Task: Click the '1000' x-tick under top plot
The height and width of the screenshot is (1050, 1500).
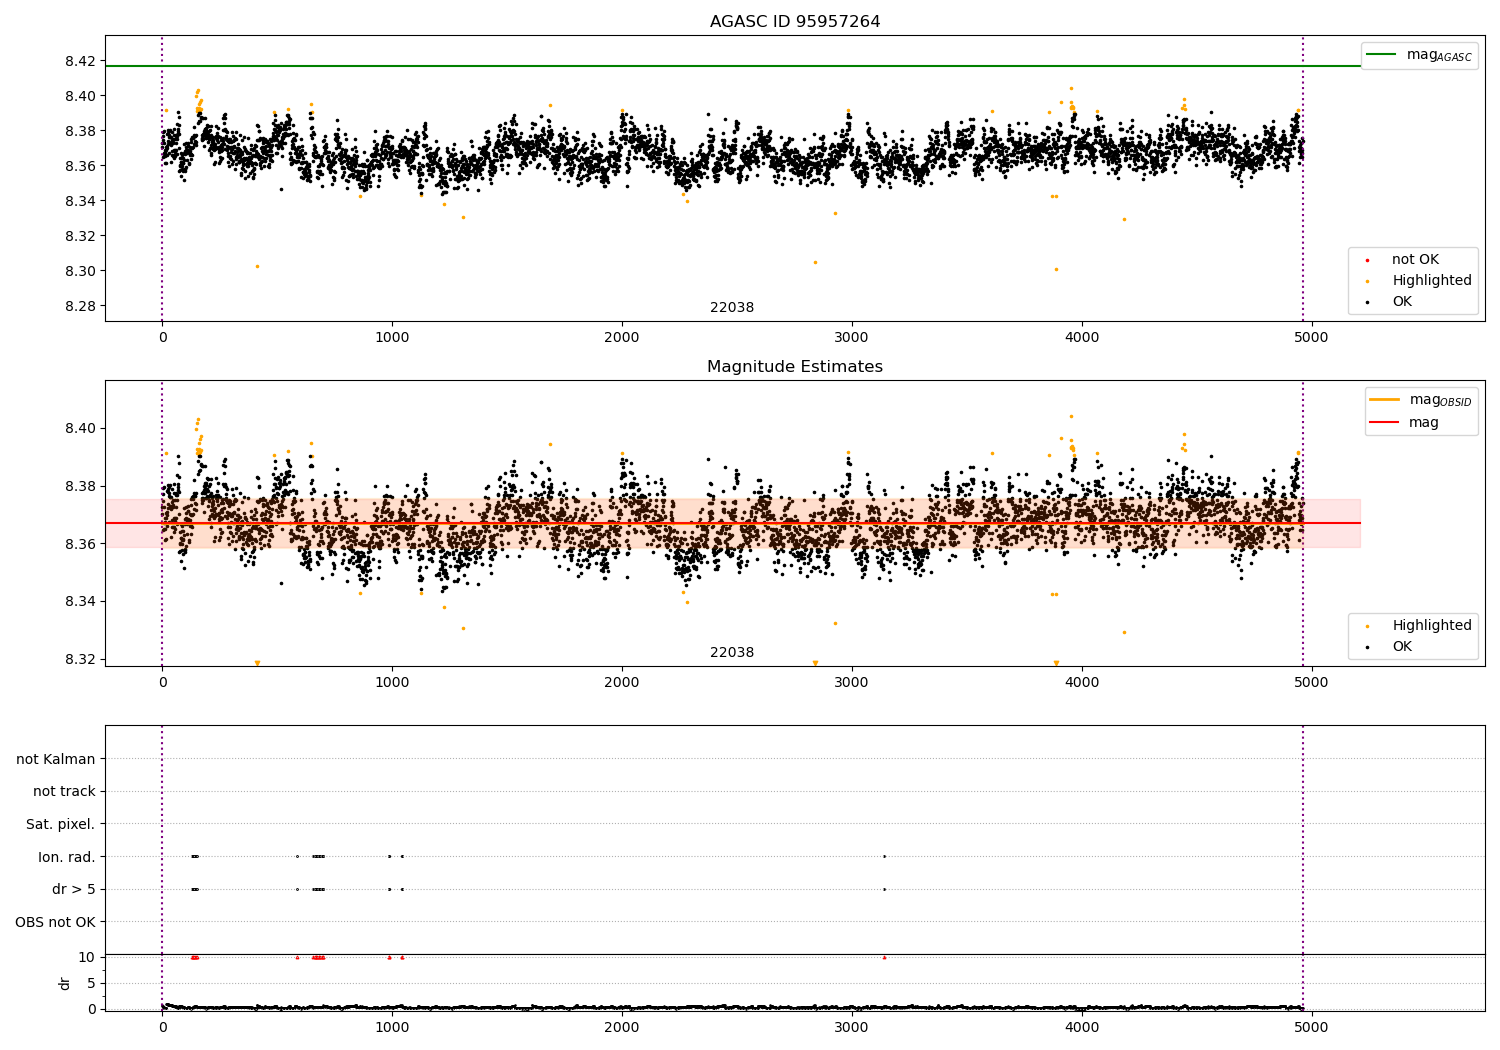Action: (x=392, y=338)
